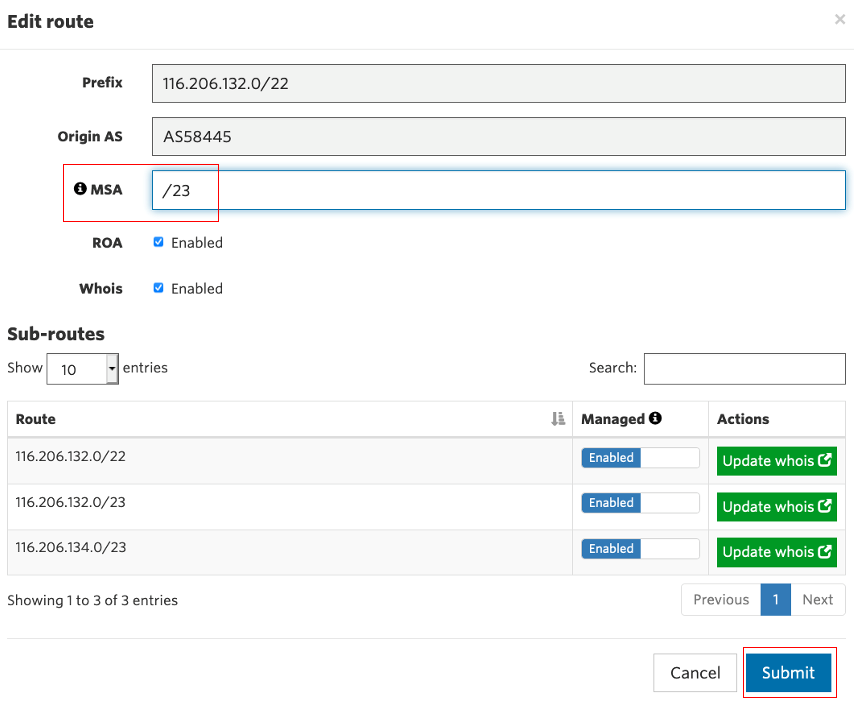Click 'Showing 1 to 3 of 3 entries'
The image size is (854, 704).
click(x=93, y=600)
